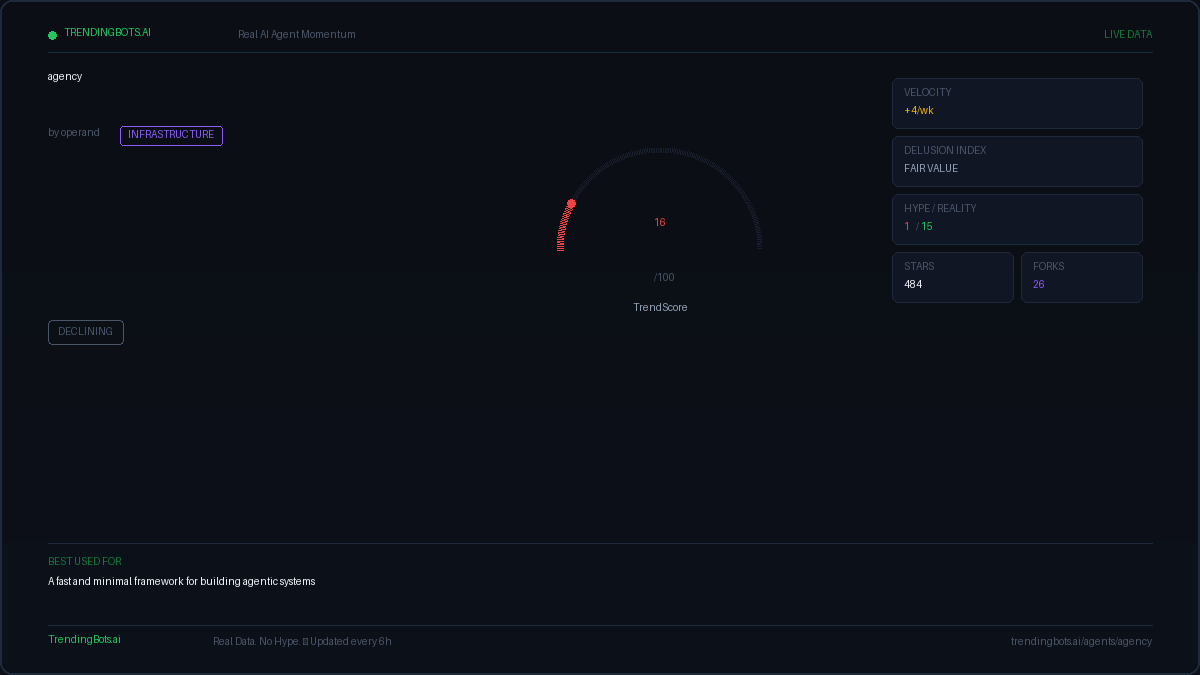Click the 'by operand' author text

click(74, 133)
